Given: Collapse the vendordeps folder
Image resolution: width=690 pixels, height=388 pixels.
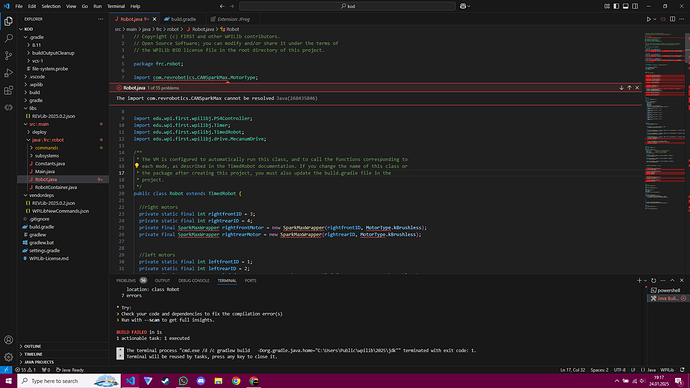Looking at the screenshot, I should click(41, 195).
